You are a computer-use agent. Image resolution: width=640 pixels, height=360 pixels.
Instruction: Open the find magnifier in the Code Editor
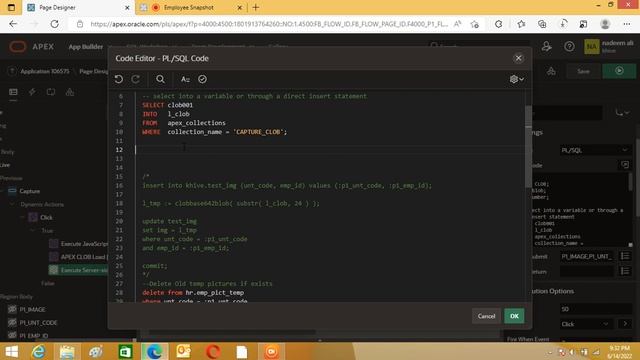pyautogui.click(x=160, y=79)
